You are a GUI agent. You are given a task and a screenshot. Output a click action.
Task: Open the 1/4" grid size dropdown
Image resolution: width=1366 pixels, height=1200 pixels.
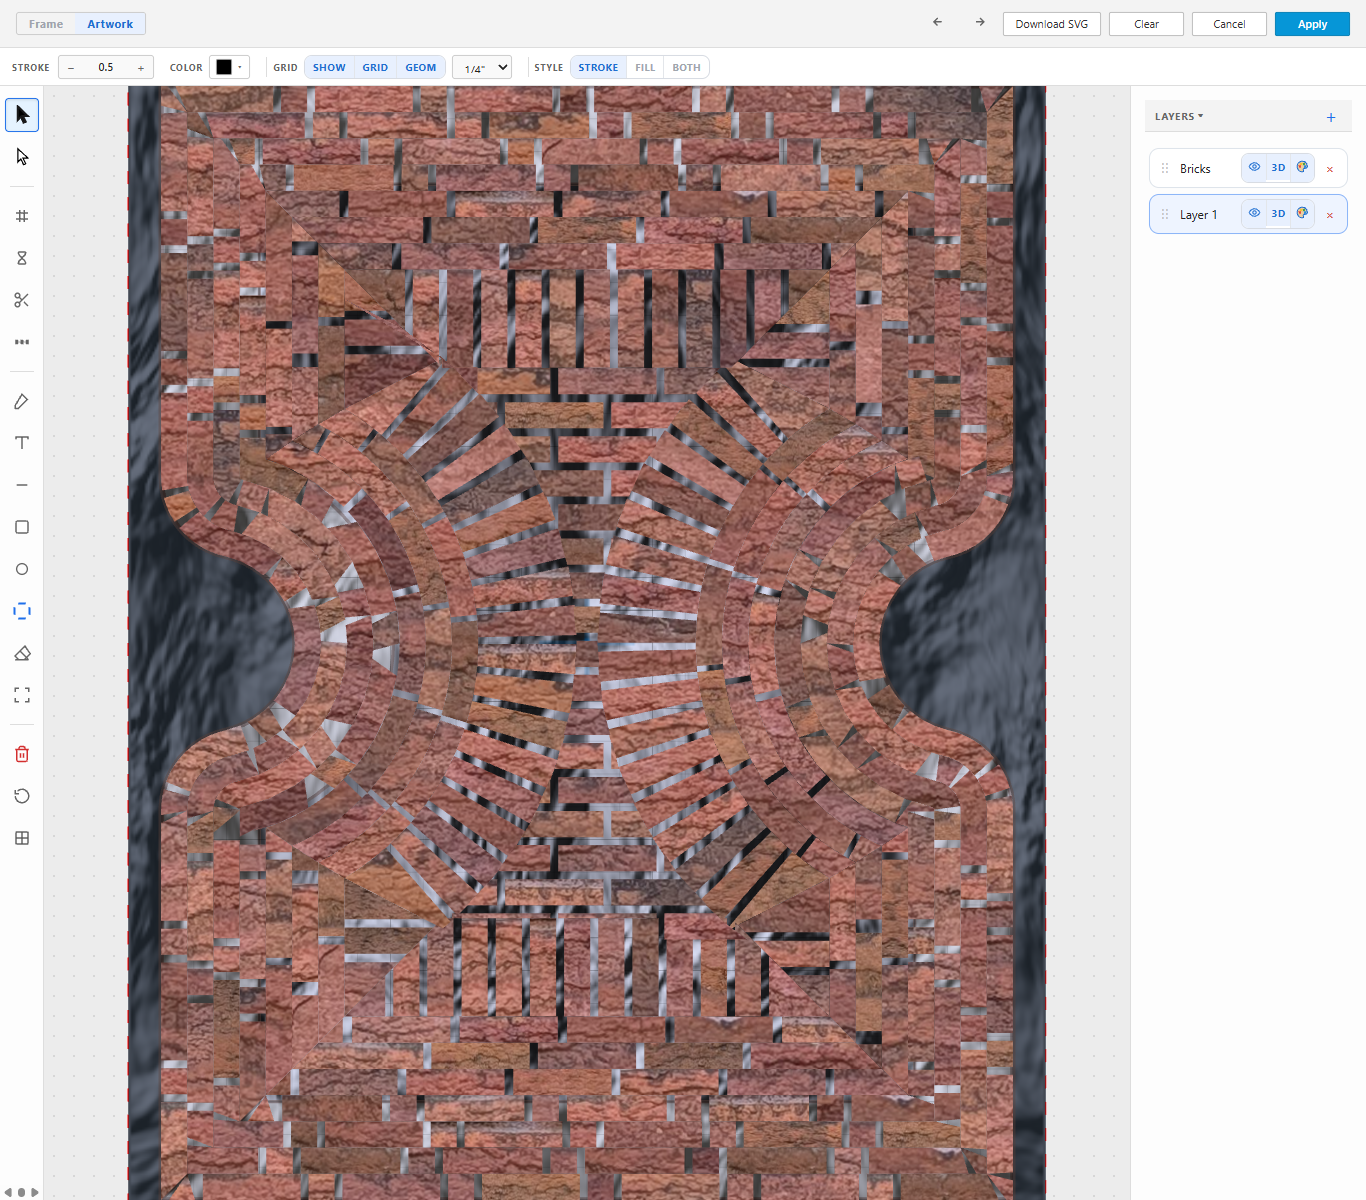(x=482, y=67)
